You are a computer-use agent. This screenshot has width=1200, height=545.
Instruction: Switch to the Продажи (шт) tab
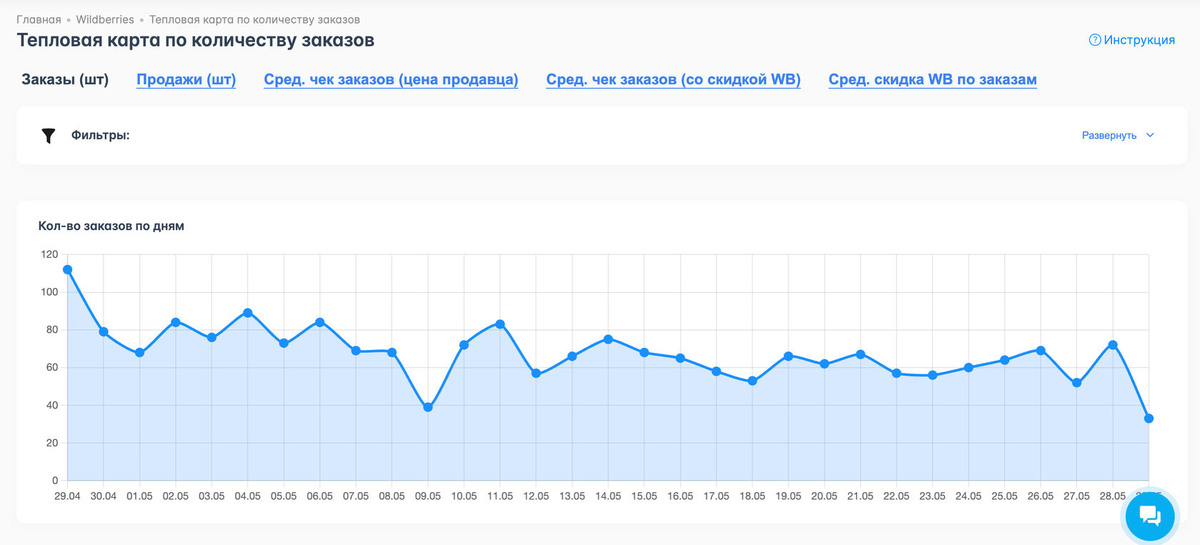(x=186, y=80)
